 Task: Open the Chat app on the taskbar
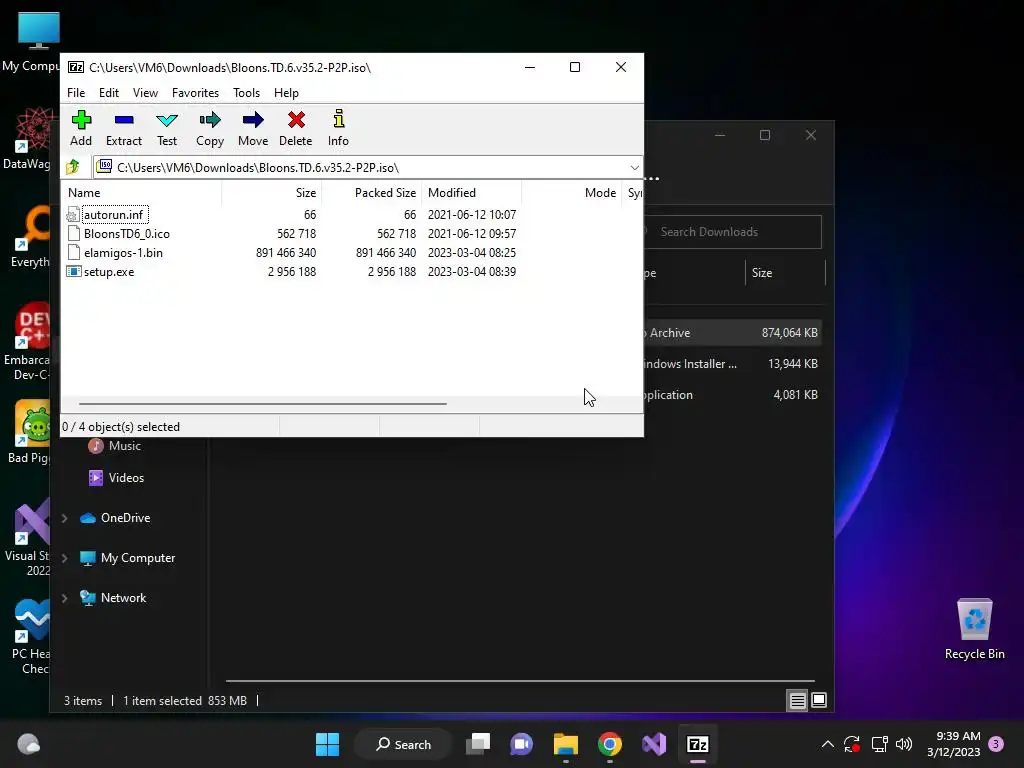(x=522, y=744)
